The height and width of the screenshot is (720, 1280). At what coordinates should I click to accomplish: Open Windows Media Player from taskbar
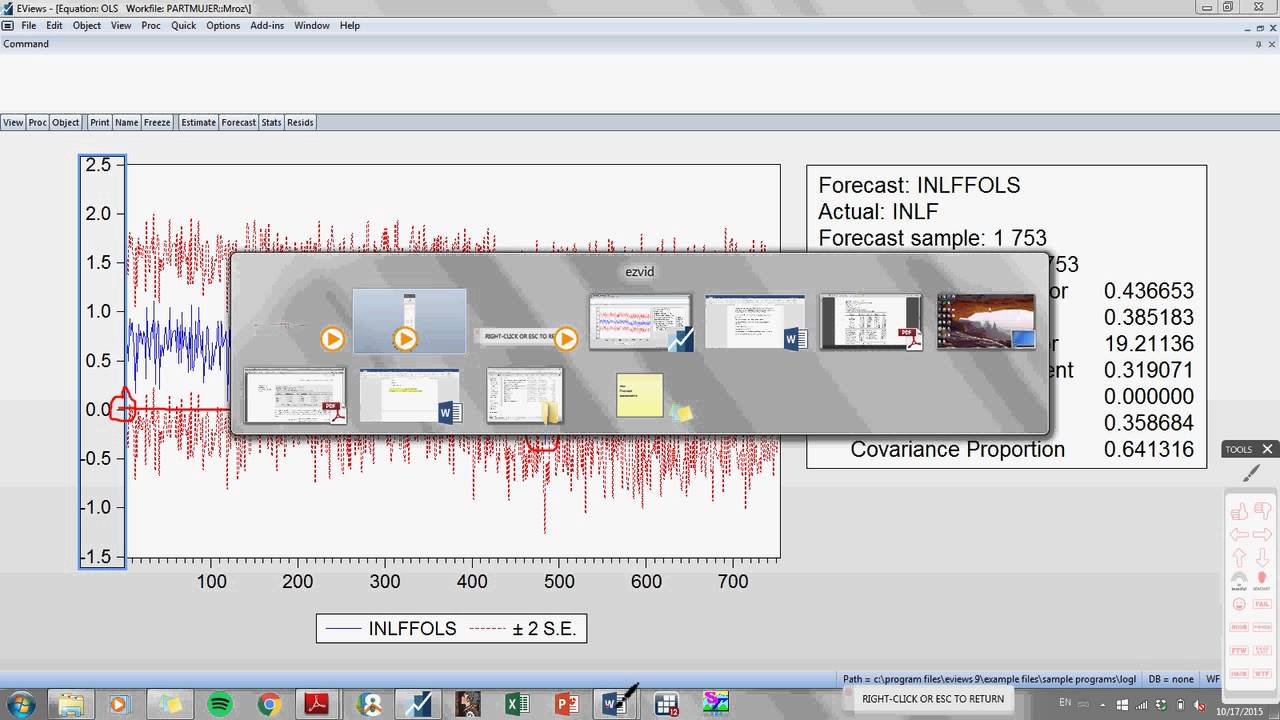click(118, 704)
